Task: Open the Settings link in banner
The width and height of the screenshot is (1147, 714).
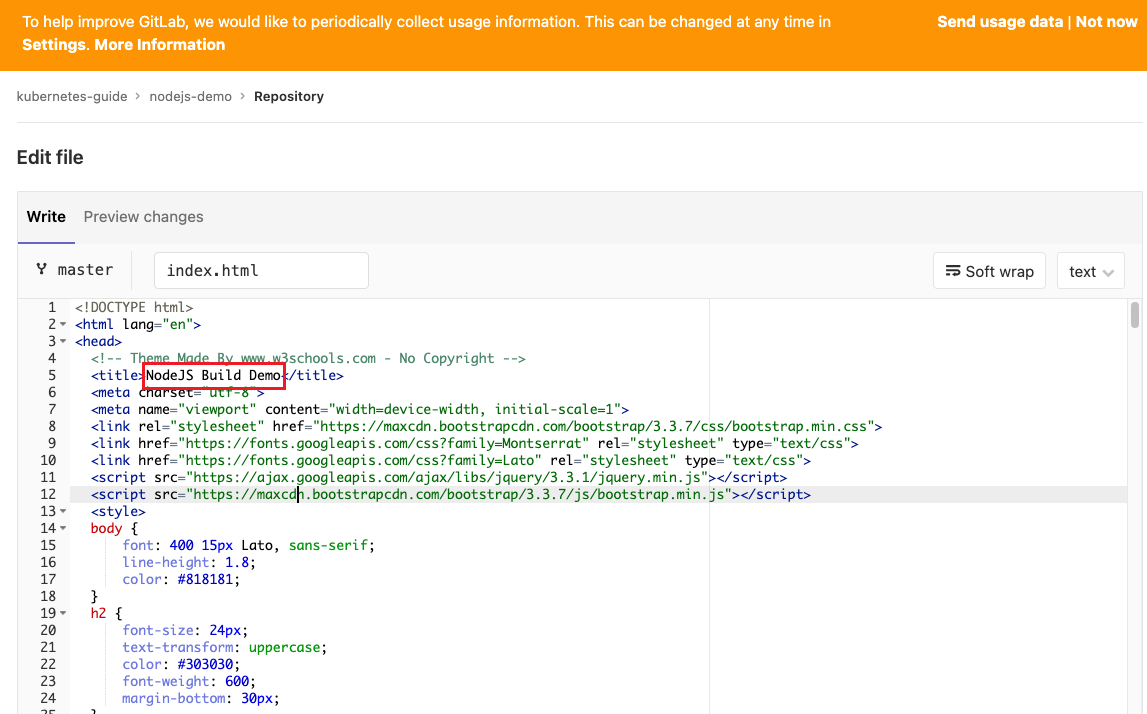Action: coord(54,45)
